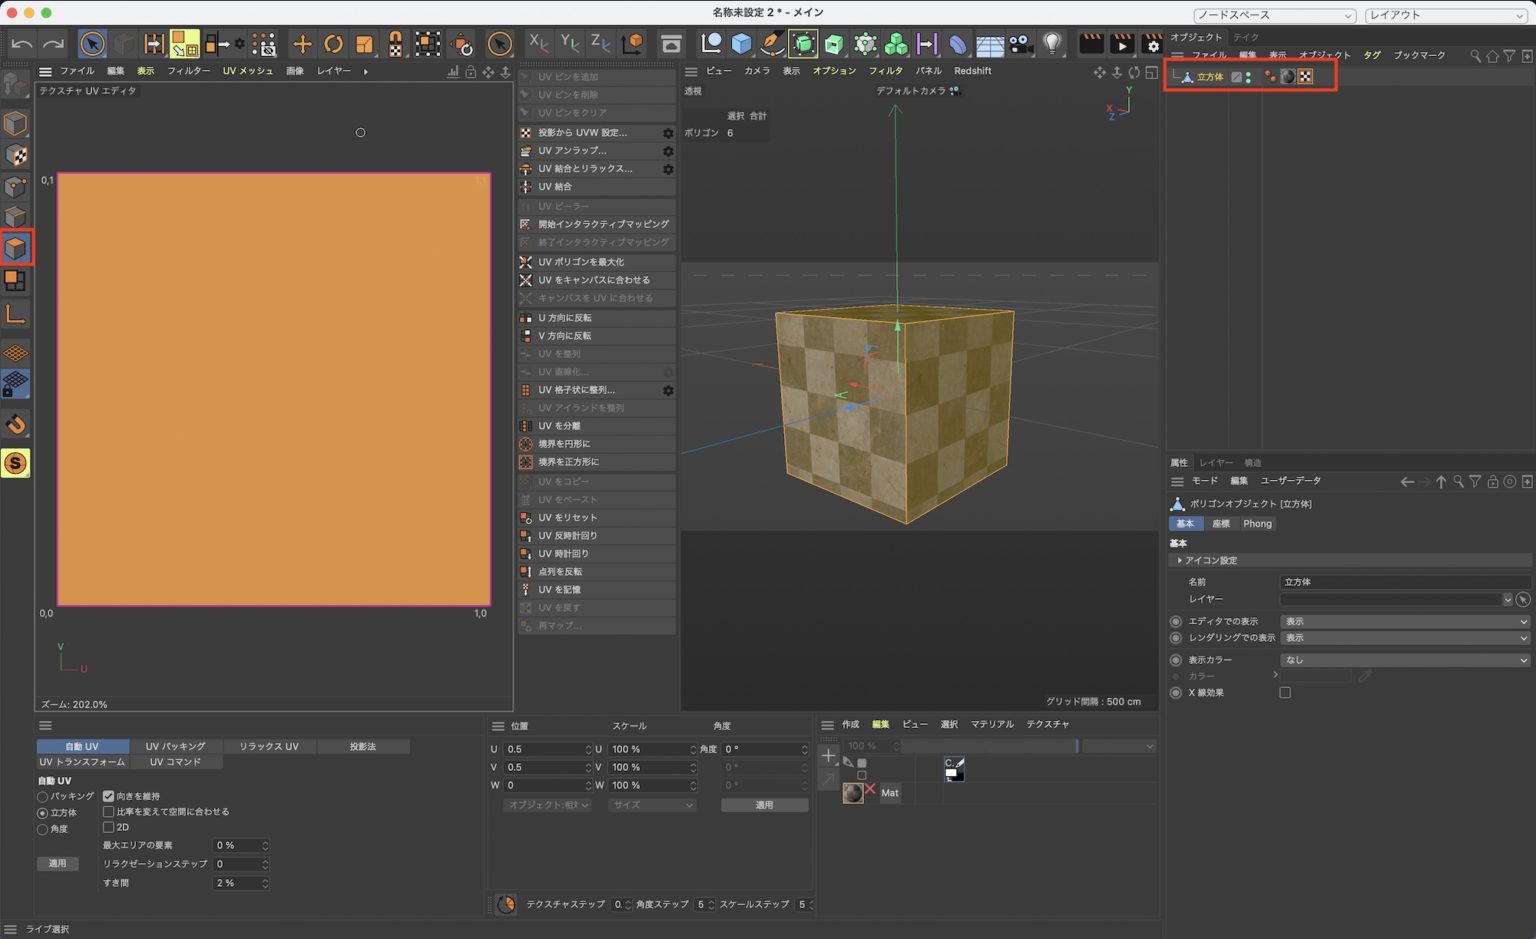Click the checkerboard texture tag on 立方体
The height and width of the screenshot is (939, 1536).
1306,76
